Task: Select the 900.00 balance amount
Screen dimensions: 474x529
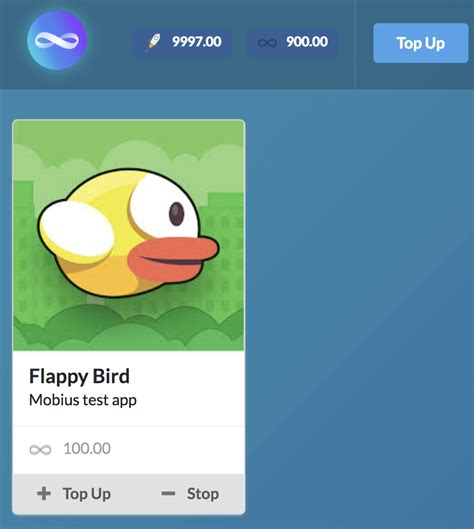Action: [307, 42]
